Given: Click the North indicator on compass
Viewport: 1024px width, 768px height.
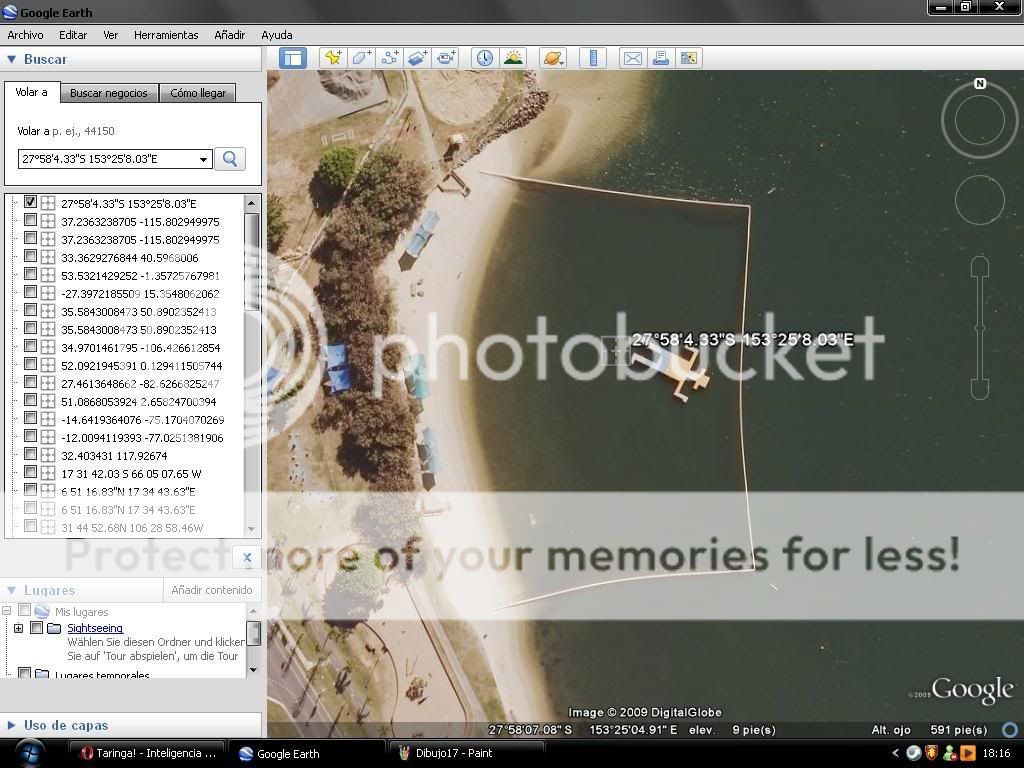Looking at the screenshot, I should pyautogui.click(x=980, y=84).
